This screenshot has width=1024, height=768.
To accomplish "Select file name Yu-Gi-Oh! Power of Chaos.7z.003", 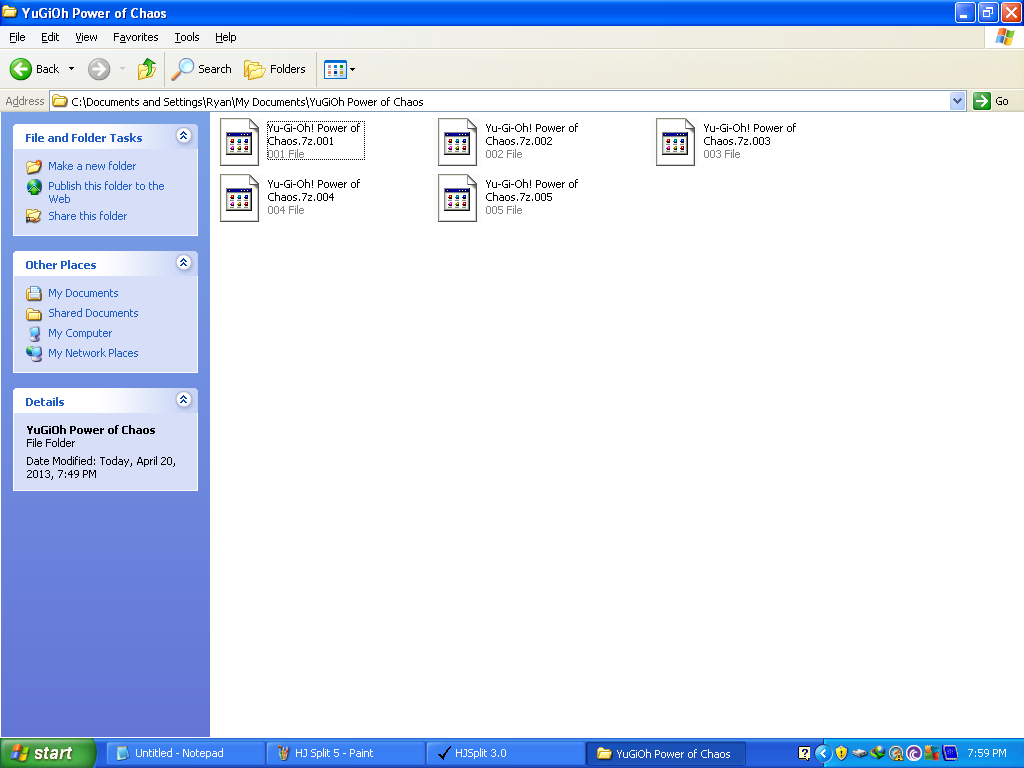I will pyautogui.click(x=750, y=135).
